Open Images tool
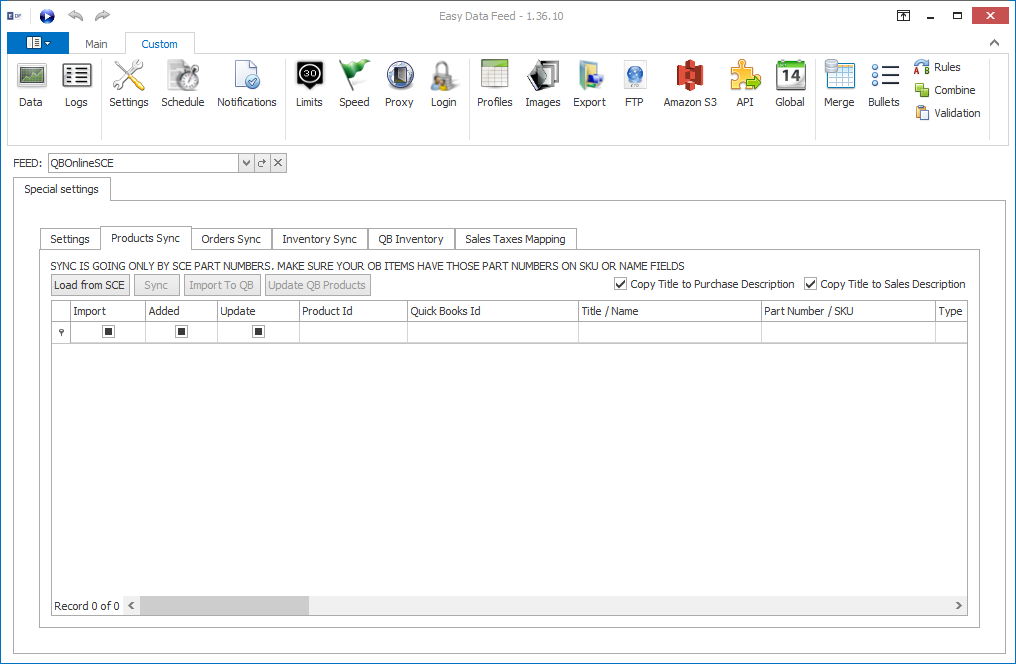1016x664 pixels. 543,85
